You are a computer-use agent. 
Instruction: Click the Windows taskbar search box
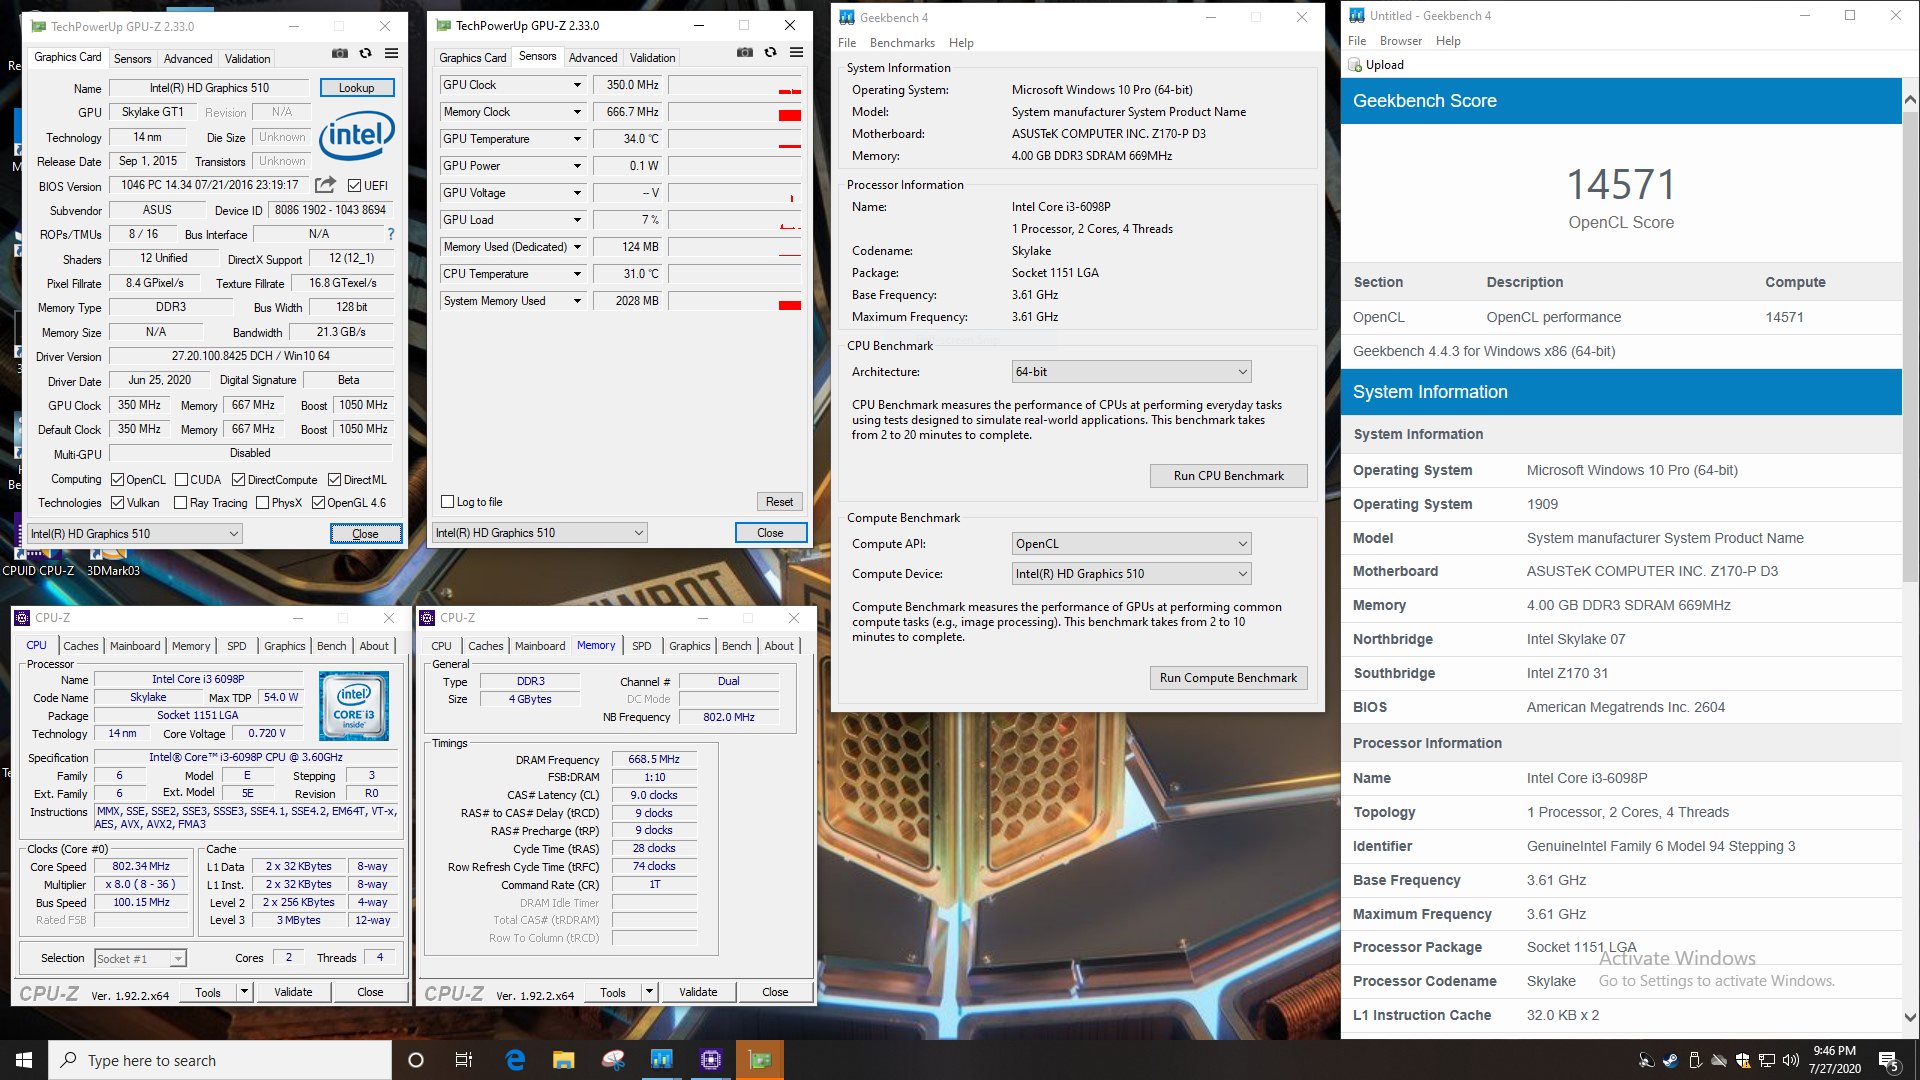tap(220, 1060)
